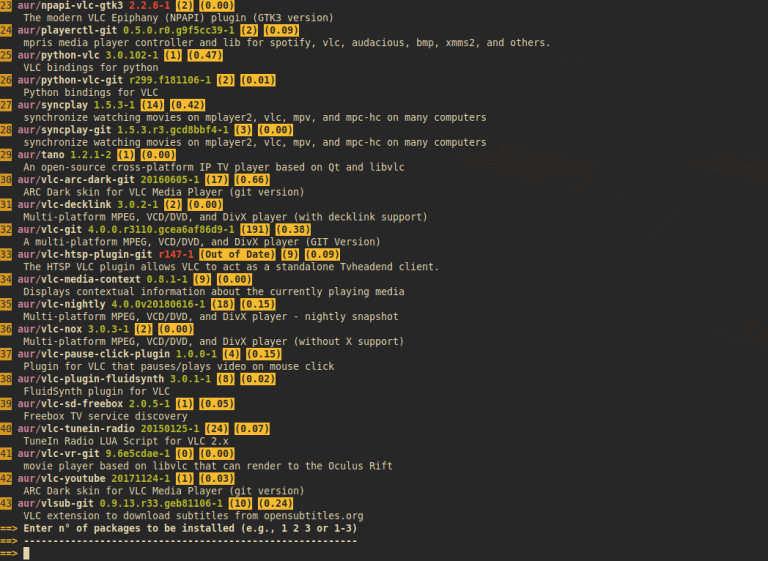Click vote count (17) badge
768x561 pixels.
pos(217,180)
